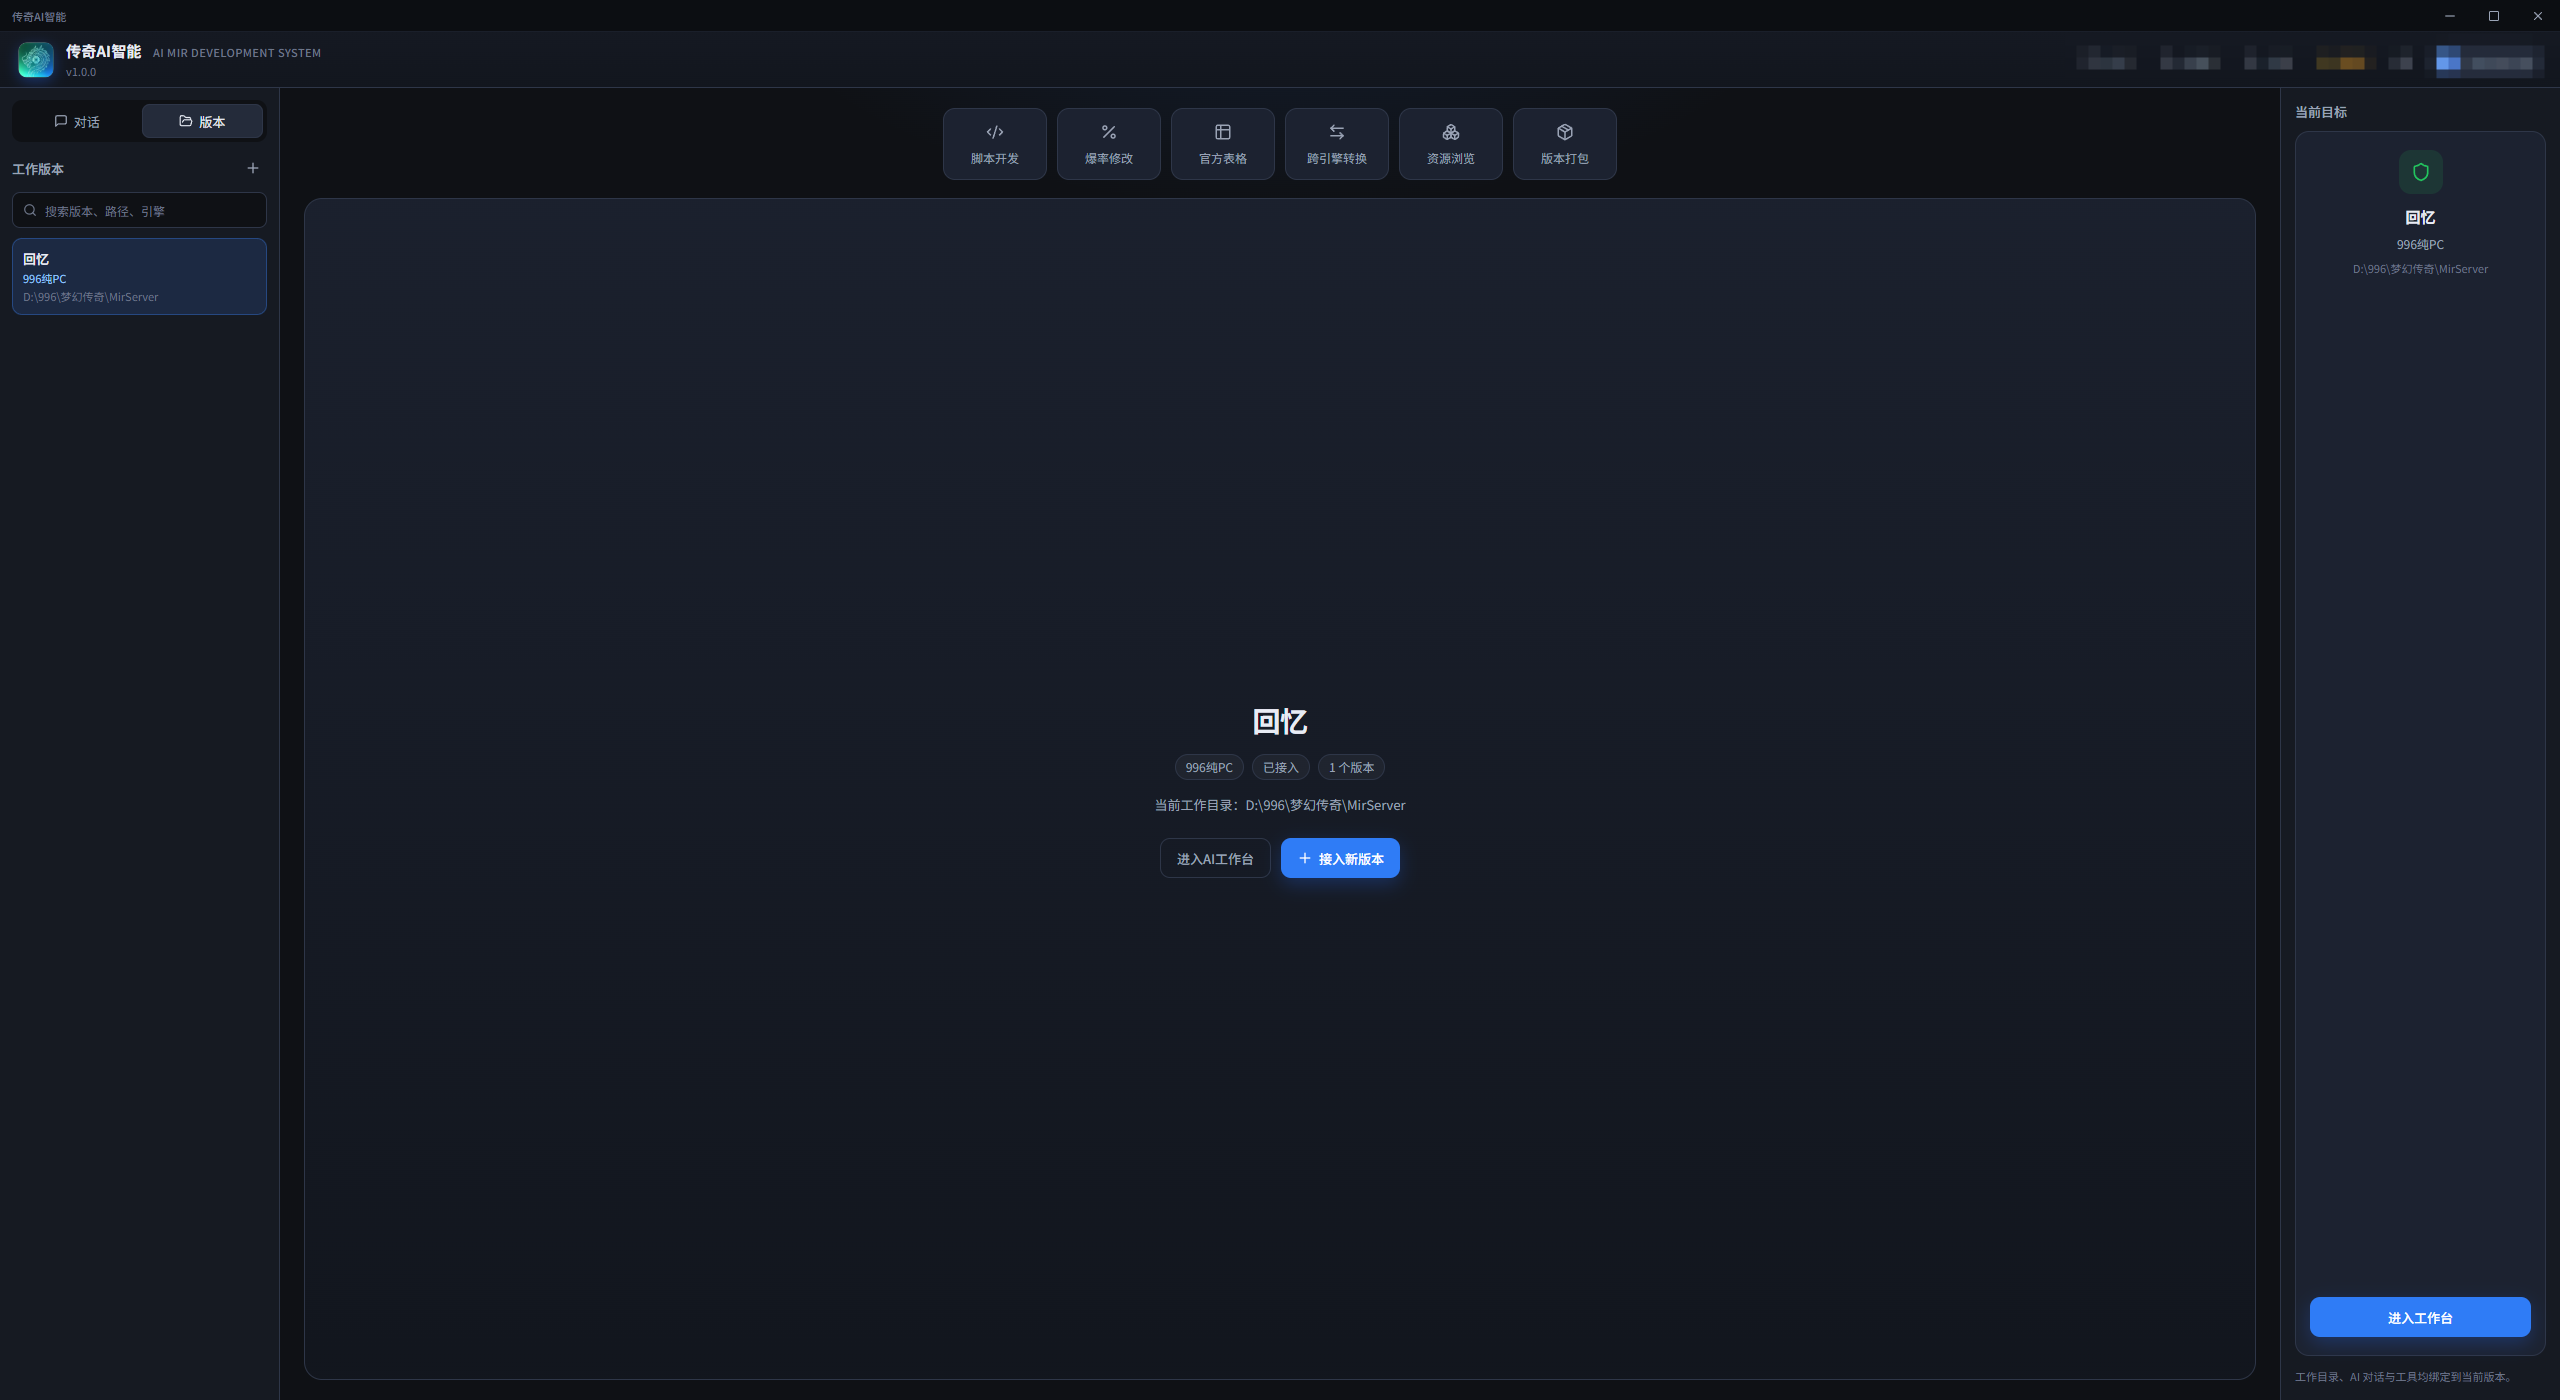Click the 进入工作台 button in right panel
The height and width of the screenshot is (1400, 2560).
tap(2420, 1317)
